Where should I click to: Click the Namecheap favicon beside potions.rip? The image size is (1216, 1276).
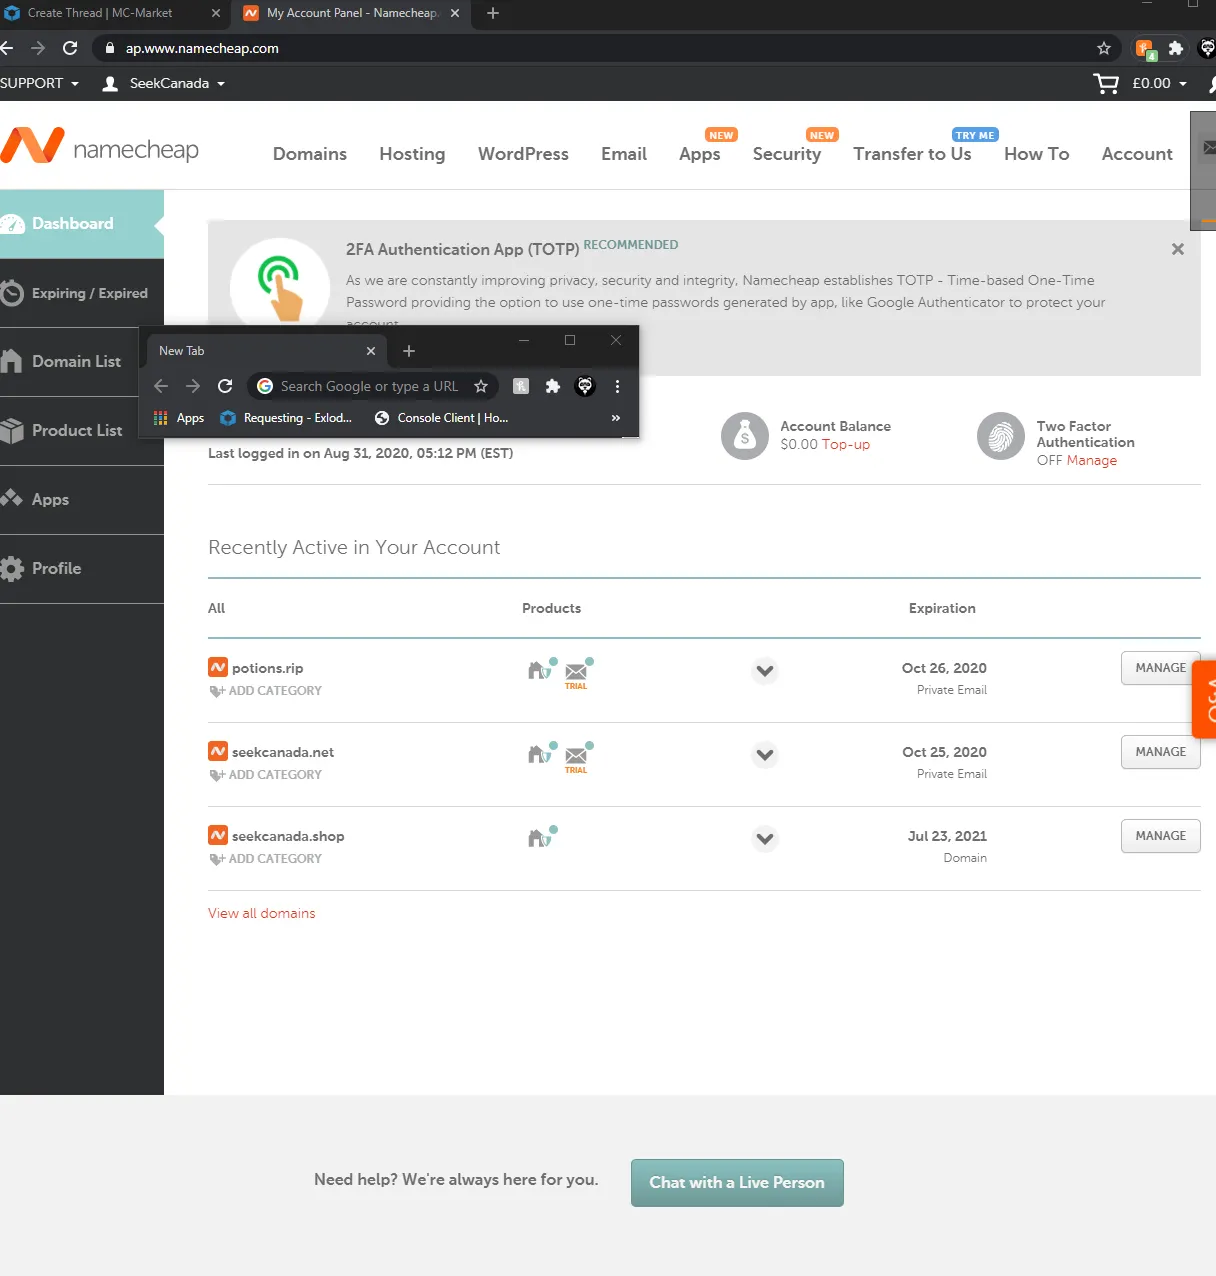tap(218, 667)
